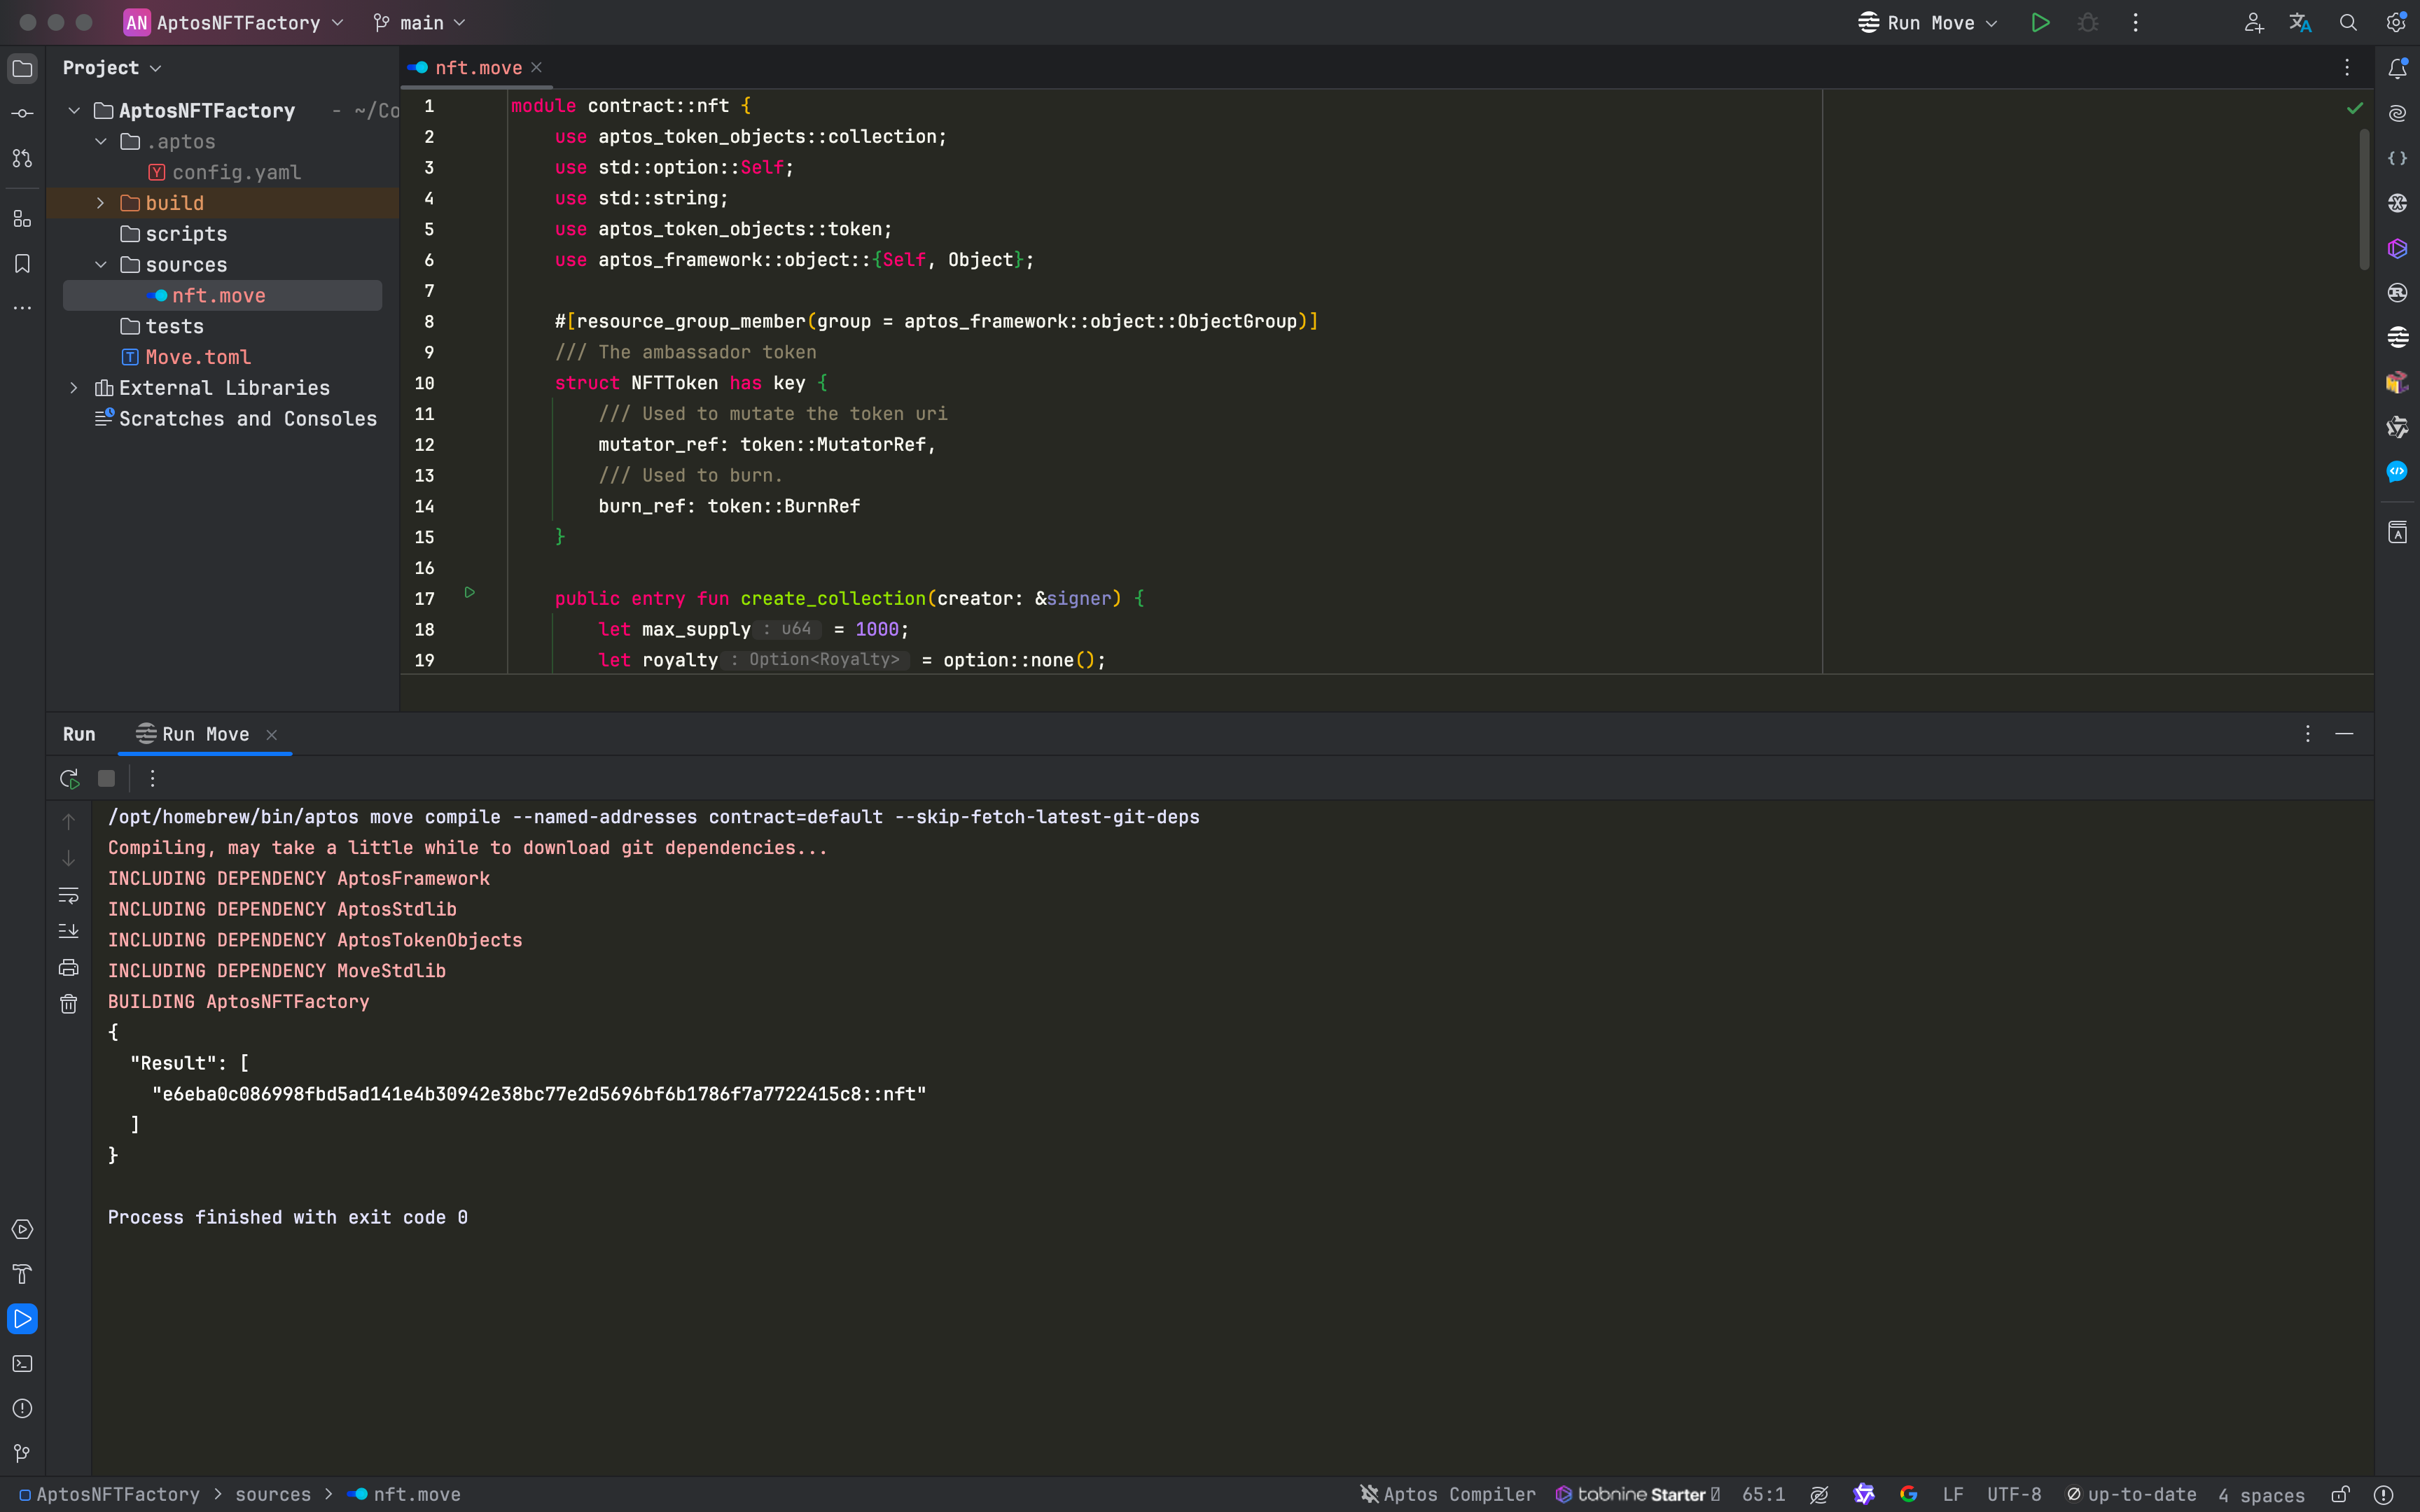This screenshot has height=1512, width=2420.
Task: Run create_collection via gutter arrow
Action: tap(469, 592)
